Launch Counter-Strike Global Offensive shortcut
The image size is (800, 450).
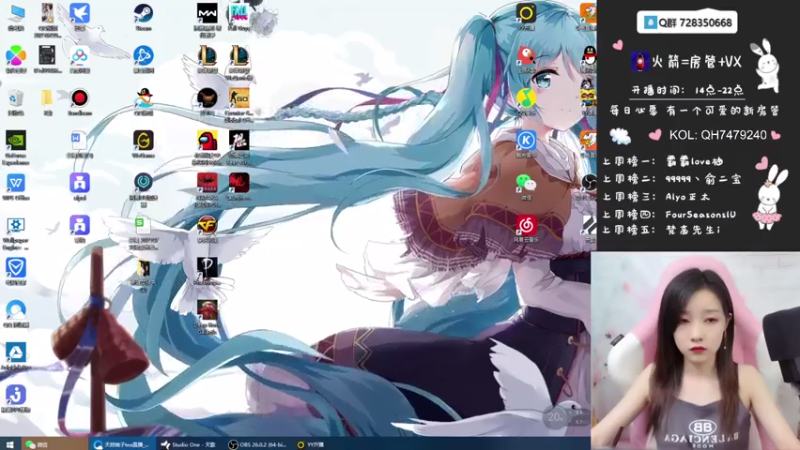(x=239, y=98)
